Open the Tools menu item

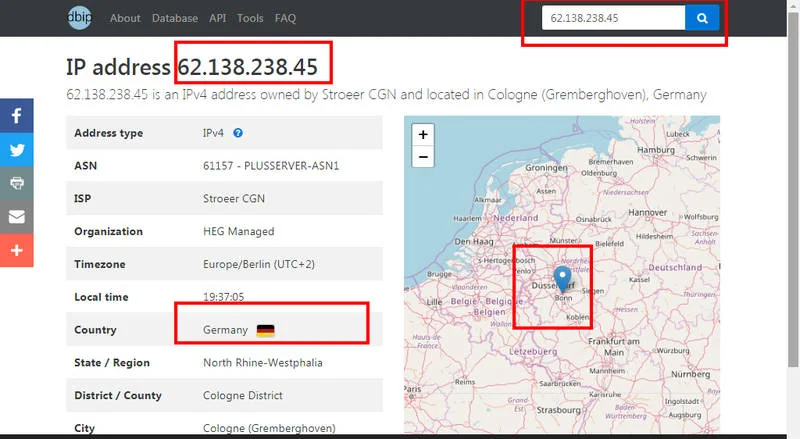[x=250, y=18]
